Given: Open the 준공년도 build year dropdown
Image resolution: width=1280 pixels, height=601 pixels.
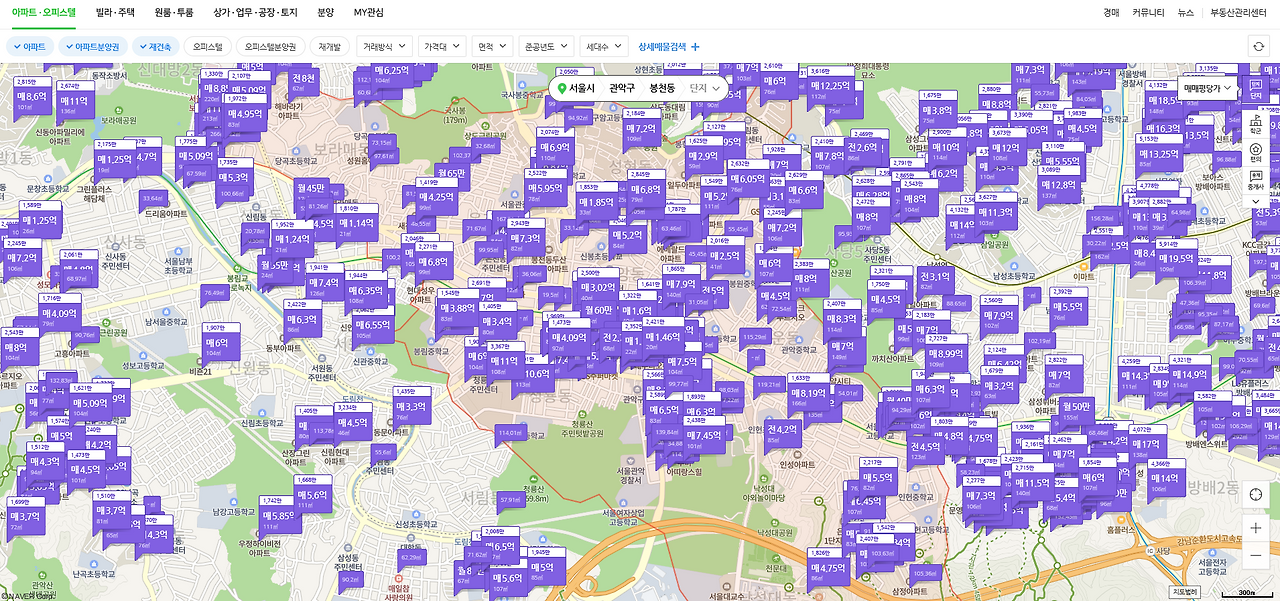Looking at the screenshot, I should (x=546, y=46).
